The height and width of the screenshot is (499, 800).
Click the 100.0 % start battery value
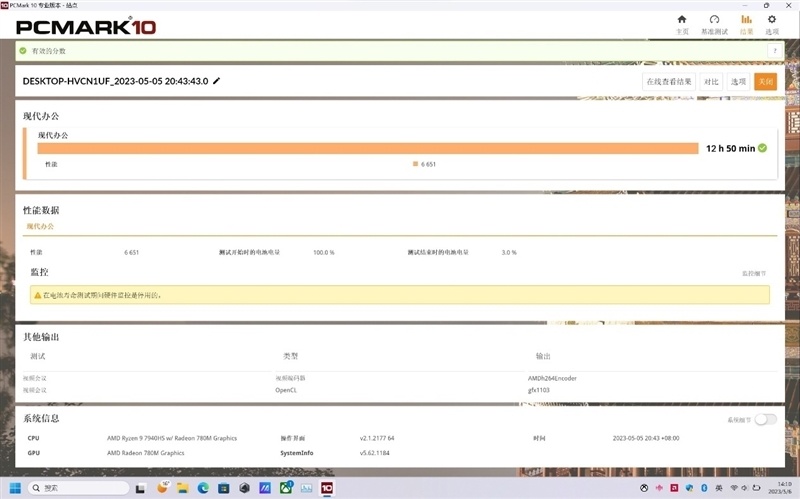pyautogui.click(x=323, y=252)
